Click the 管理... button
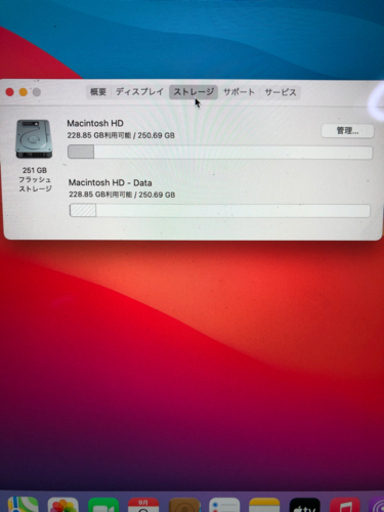 (348, 131)
